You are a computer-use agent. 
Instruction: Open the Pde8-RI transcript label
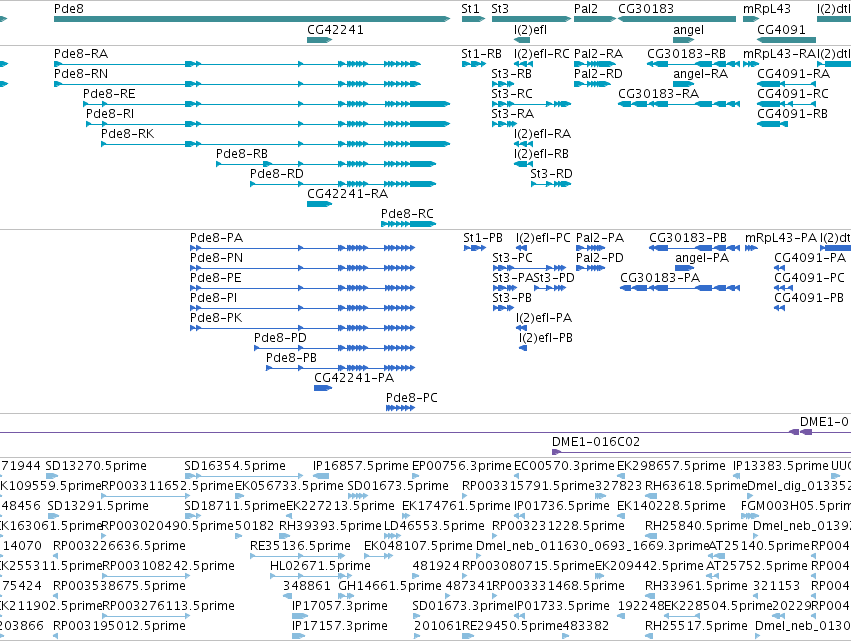110,114
